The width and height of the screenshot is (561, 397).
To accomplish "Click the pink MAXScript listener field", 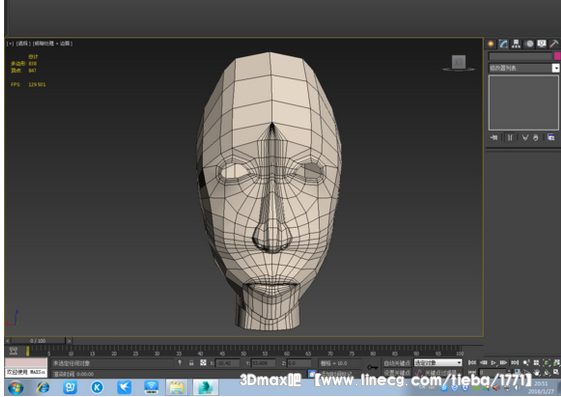I will (26, 363).
